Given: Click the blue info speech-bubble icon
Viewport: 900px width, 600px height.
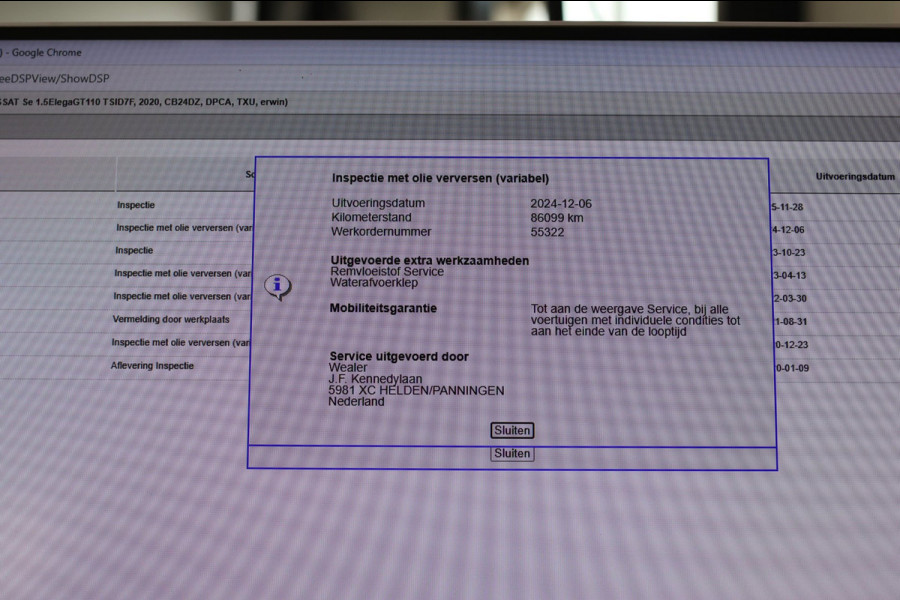Looking at the screenshot, I should [x=278, y=287].
